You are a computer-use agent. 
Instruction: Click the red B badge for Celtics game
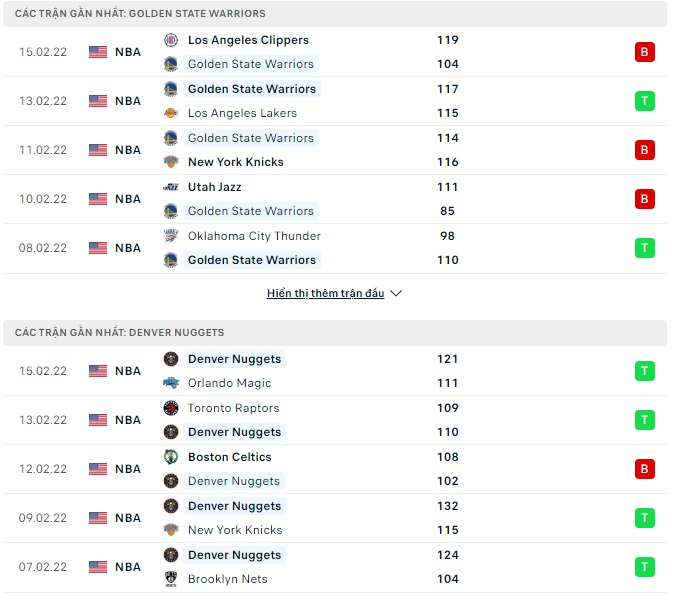pyautogui.click(x=645, y=469)
